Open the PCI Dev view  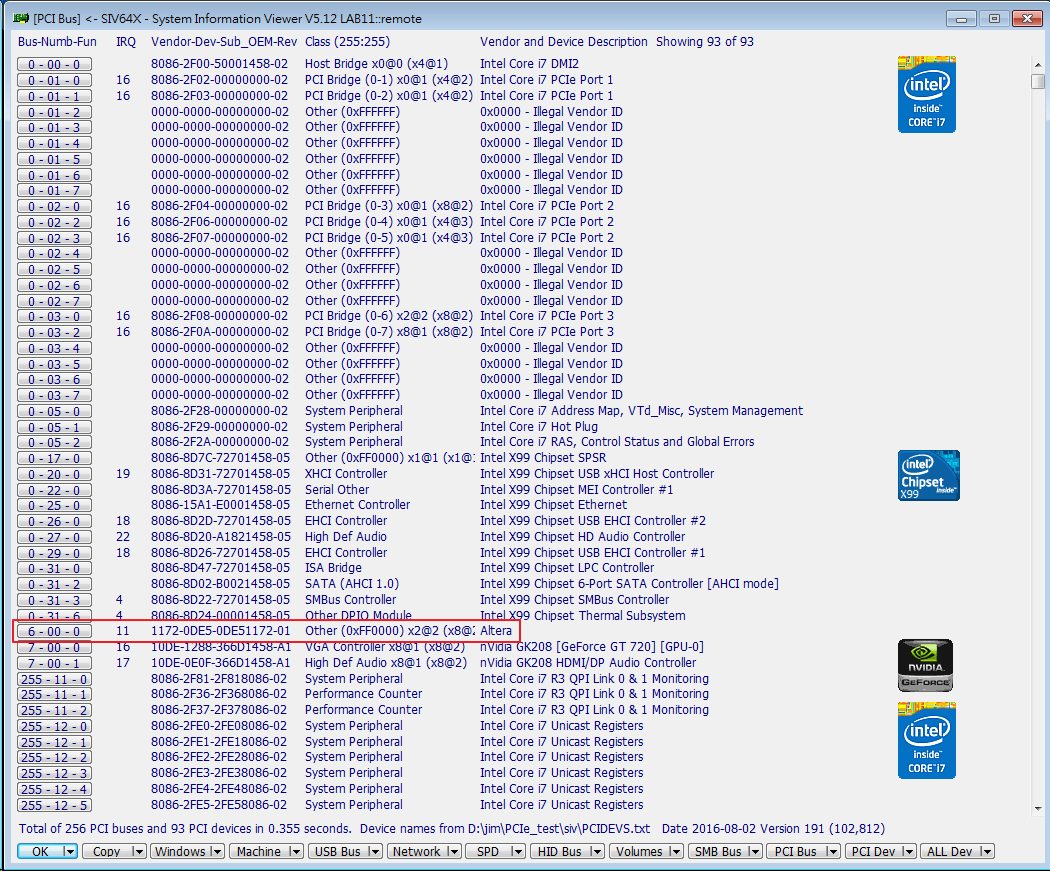[x=873, y=851]
